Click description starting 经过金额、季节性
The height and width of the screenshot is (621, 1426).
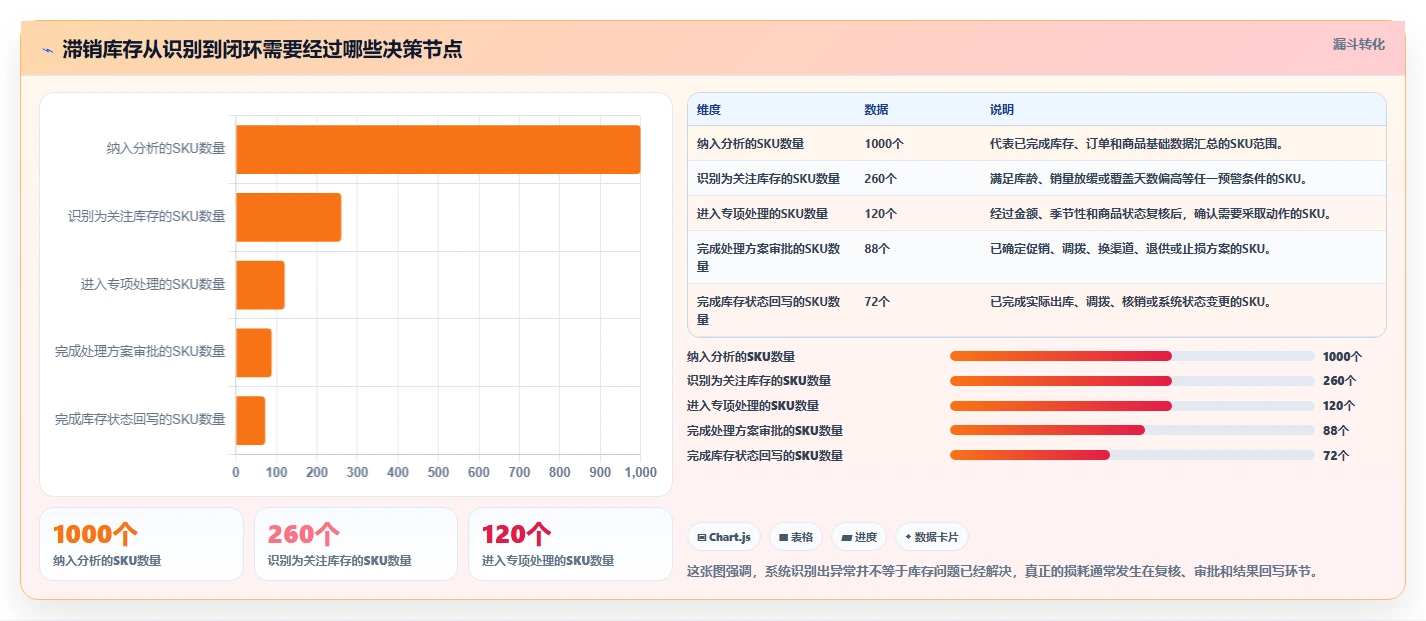[1160, 214]
